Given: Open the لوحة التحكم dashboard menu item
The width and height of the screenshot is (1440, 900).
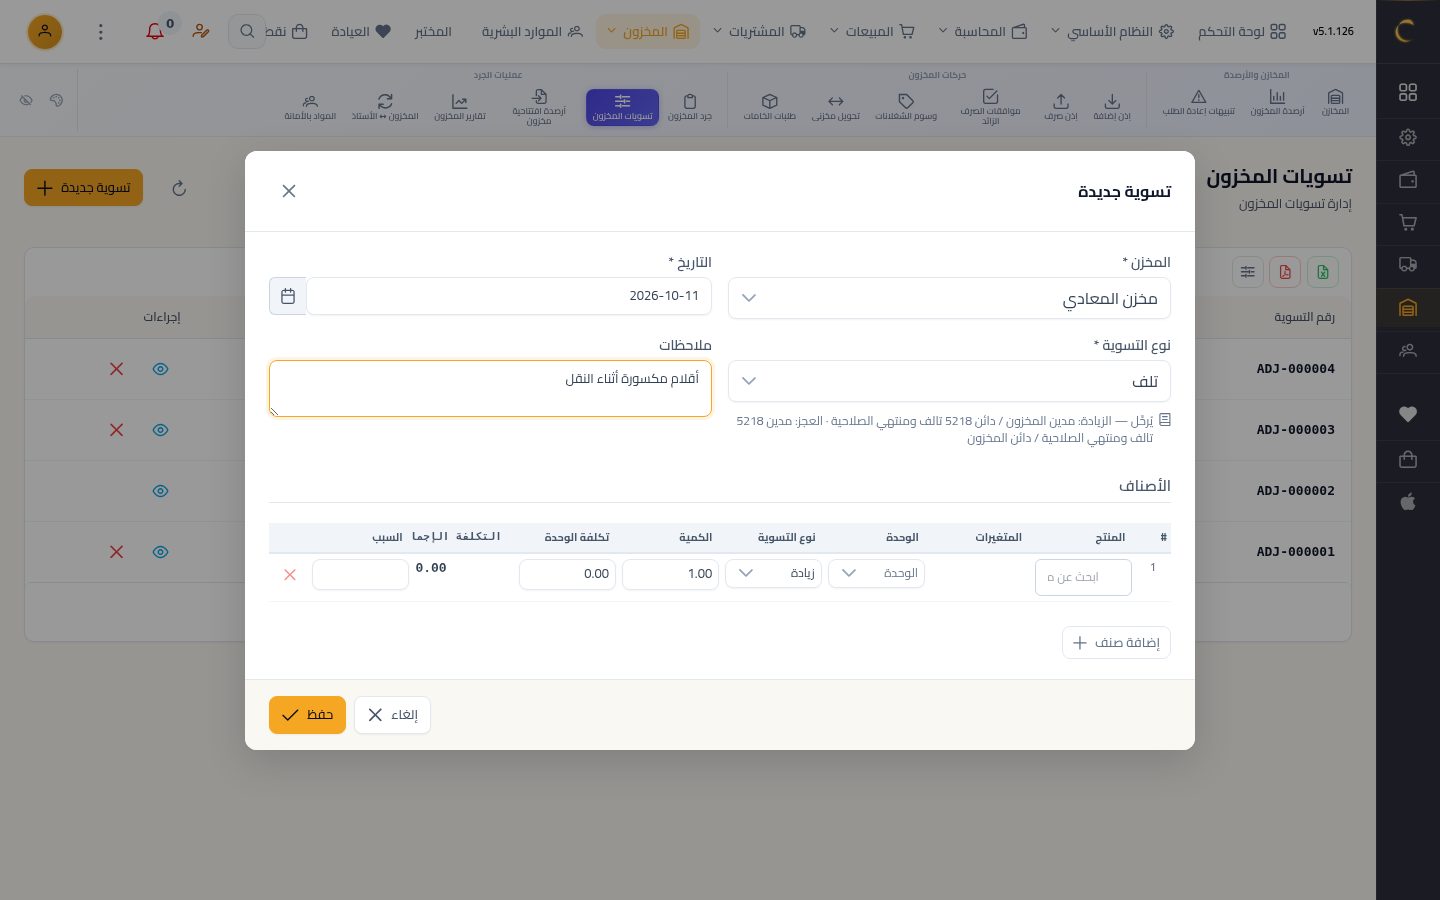Looking at the screenshot, I should click(1242, 32).
